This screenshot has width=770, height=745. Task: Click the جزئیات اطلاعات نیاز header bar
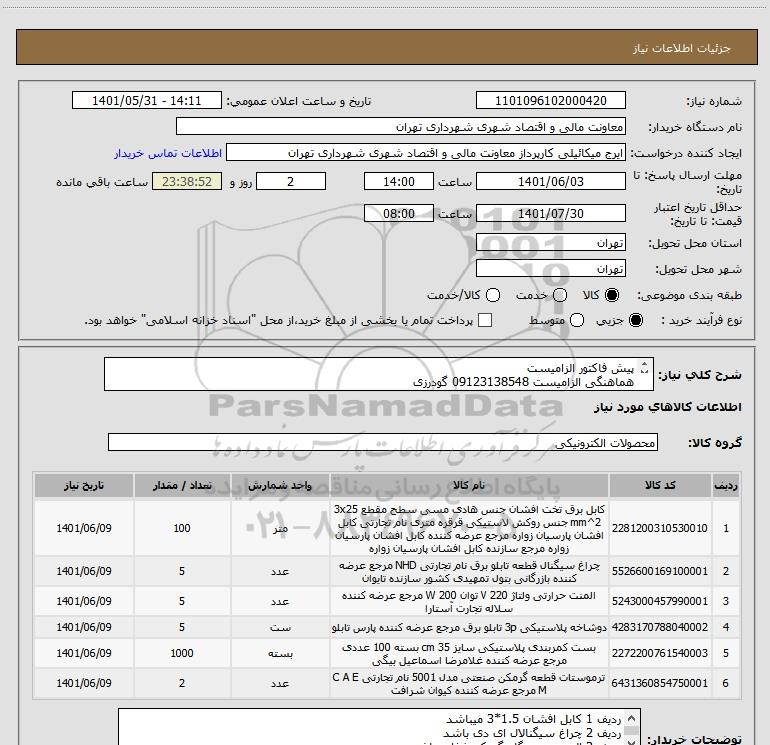point(387,47)
